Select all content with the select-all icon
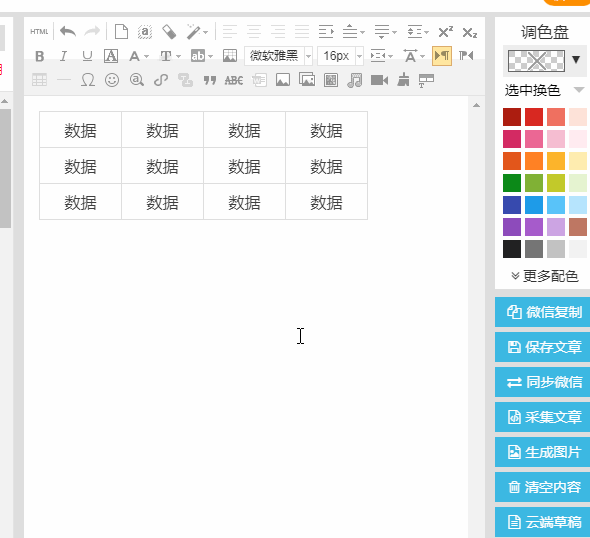 coord(145,32)
